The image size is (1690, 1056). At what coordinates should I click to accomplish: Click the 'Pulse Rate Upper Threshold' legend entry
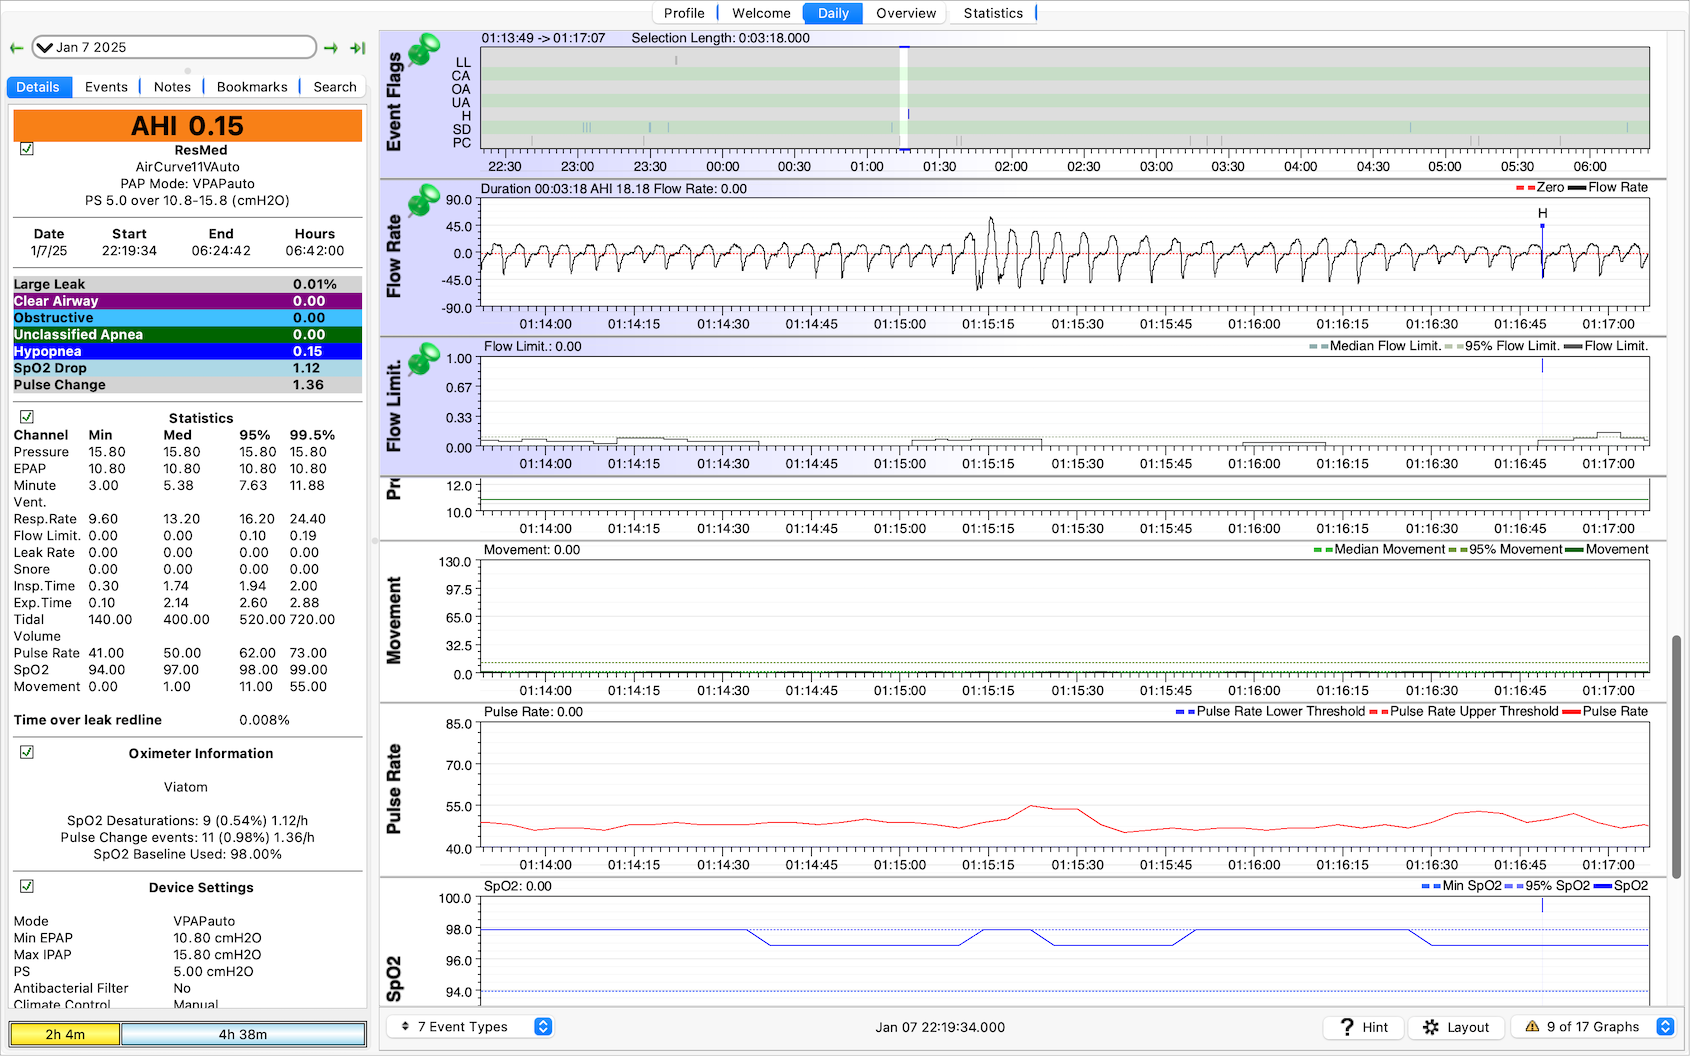click(1463, 712)
